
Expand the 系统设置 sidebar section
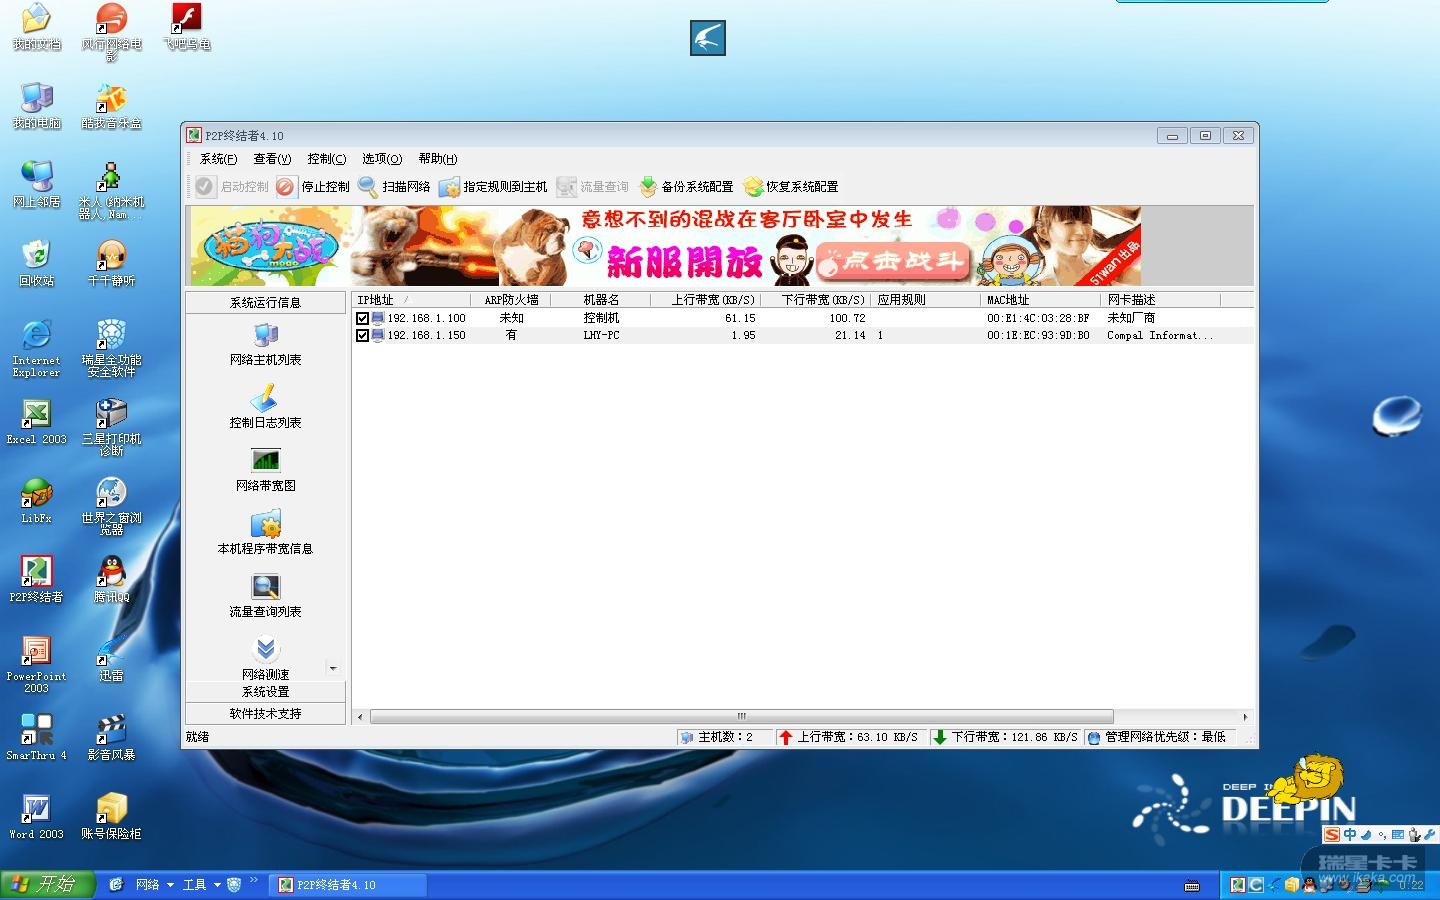(265, 691)
